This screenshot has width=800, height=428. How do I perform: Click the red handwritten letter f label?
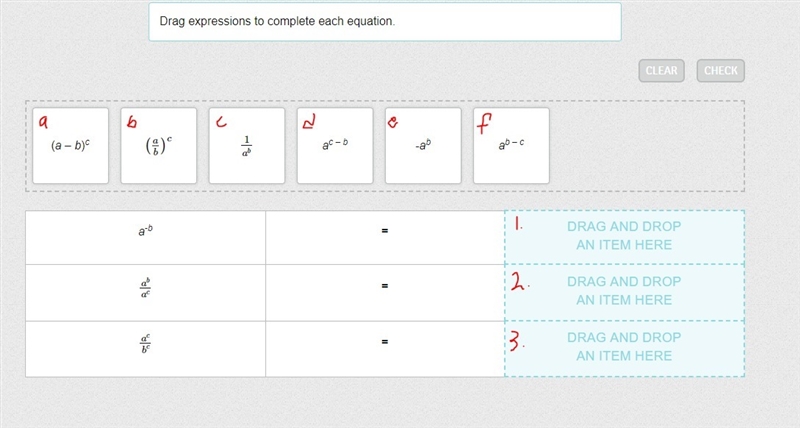pos(484,123)
